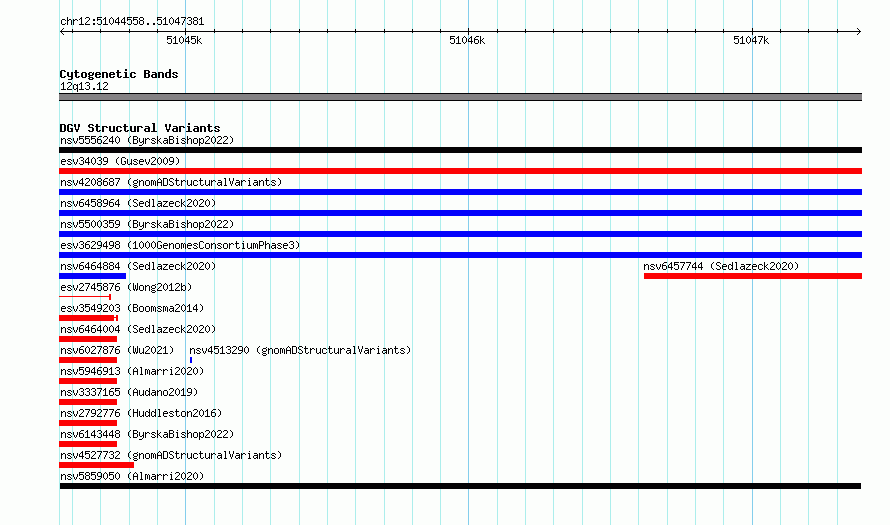Select the black nsv5556240 variant bar

point(460,150)
